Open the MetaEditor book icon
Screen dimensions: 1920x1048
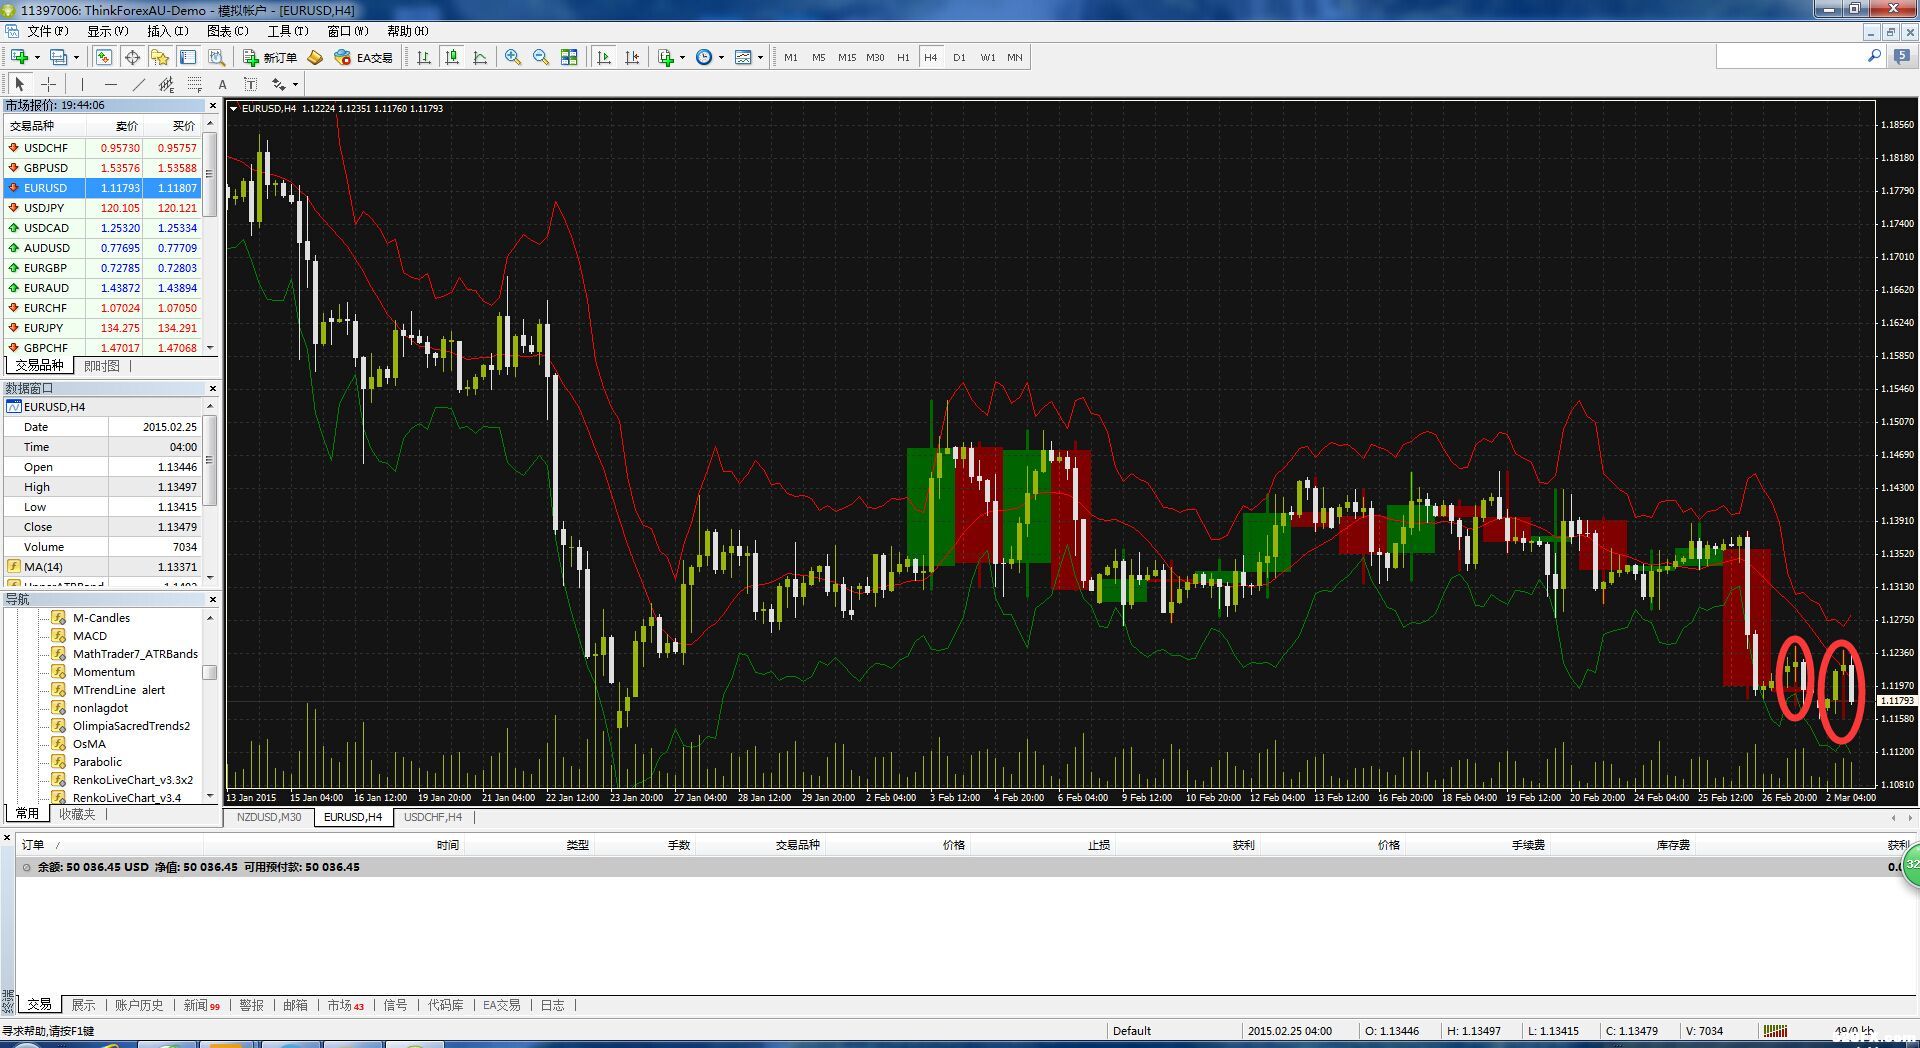(x=315, y=57)
